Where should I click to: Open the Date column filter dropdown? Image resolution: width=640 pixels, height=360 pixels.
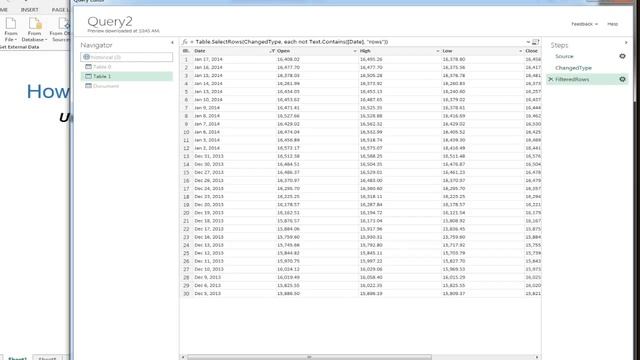(x=272, y=51)
